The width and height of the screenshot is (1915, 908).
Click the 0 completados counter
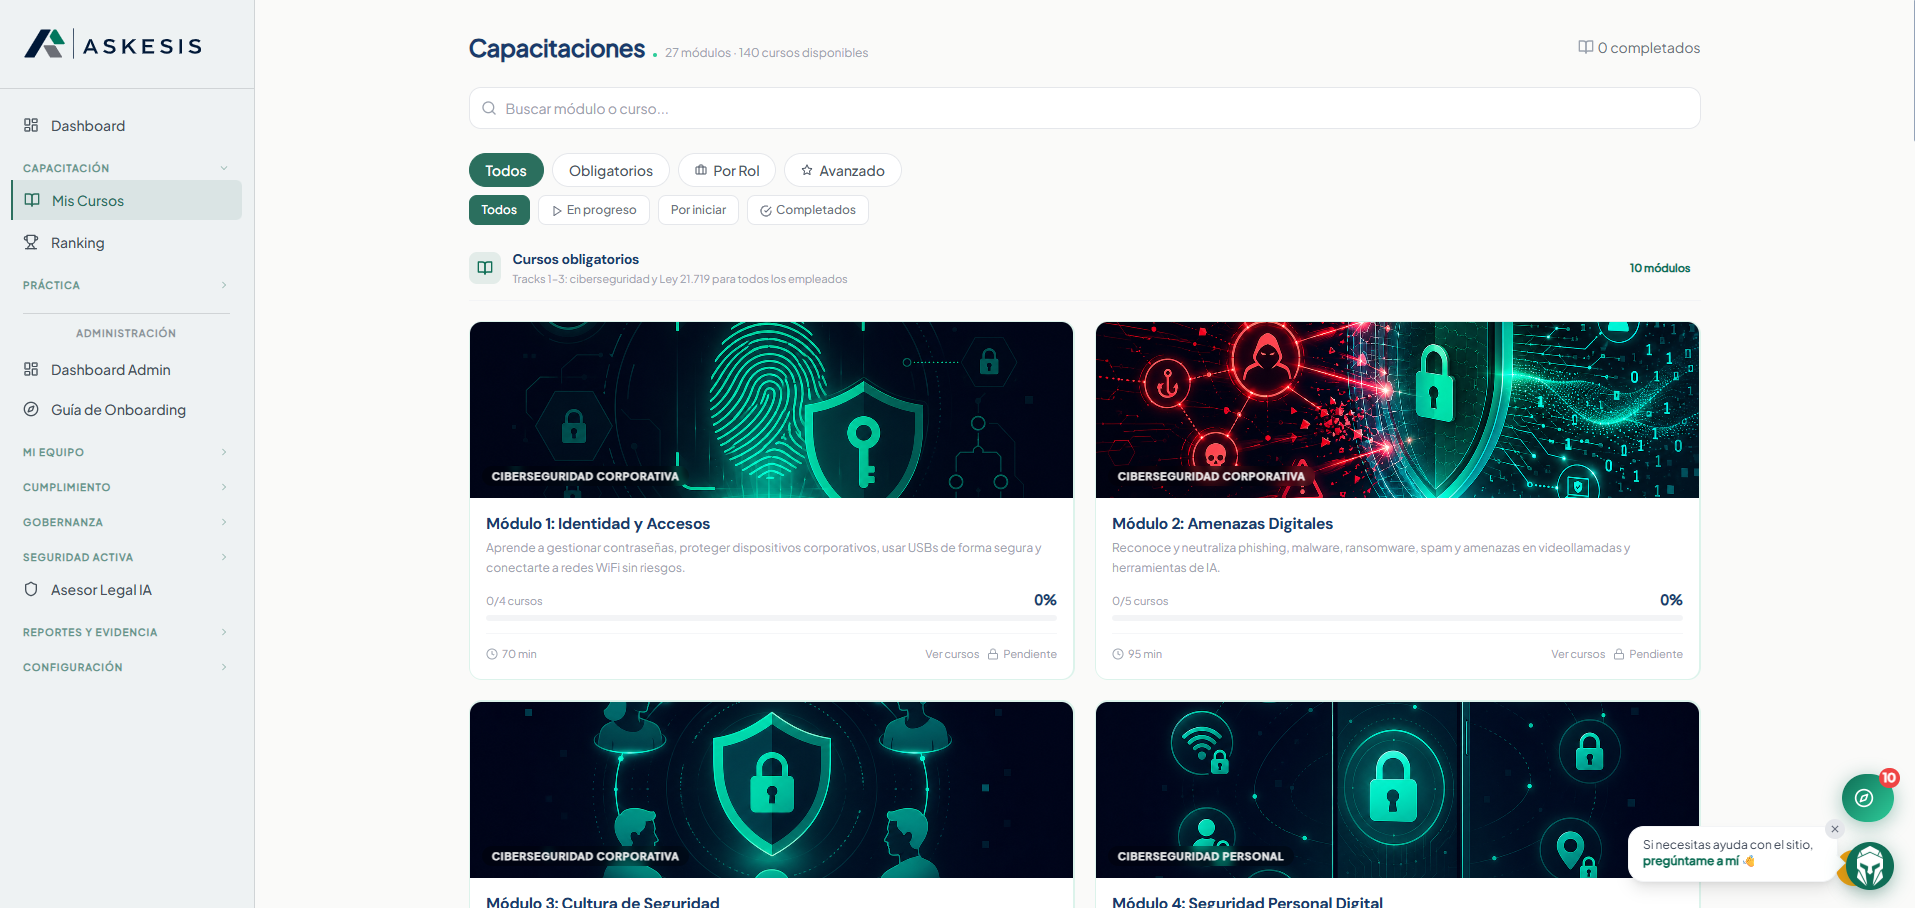point(1639,47)
